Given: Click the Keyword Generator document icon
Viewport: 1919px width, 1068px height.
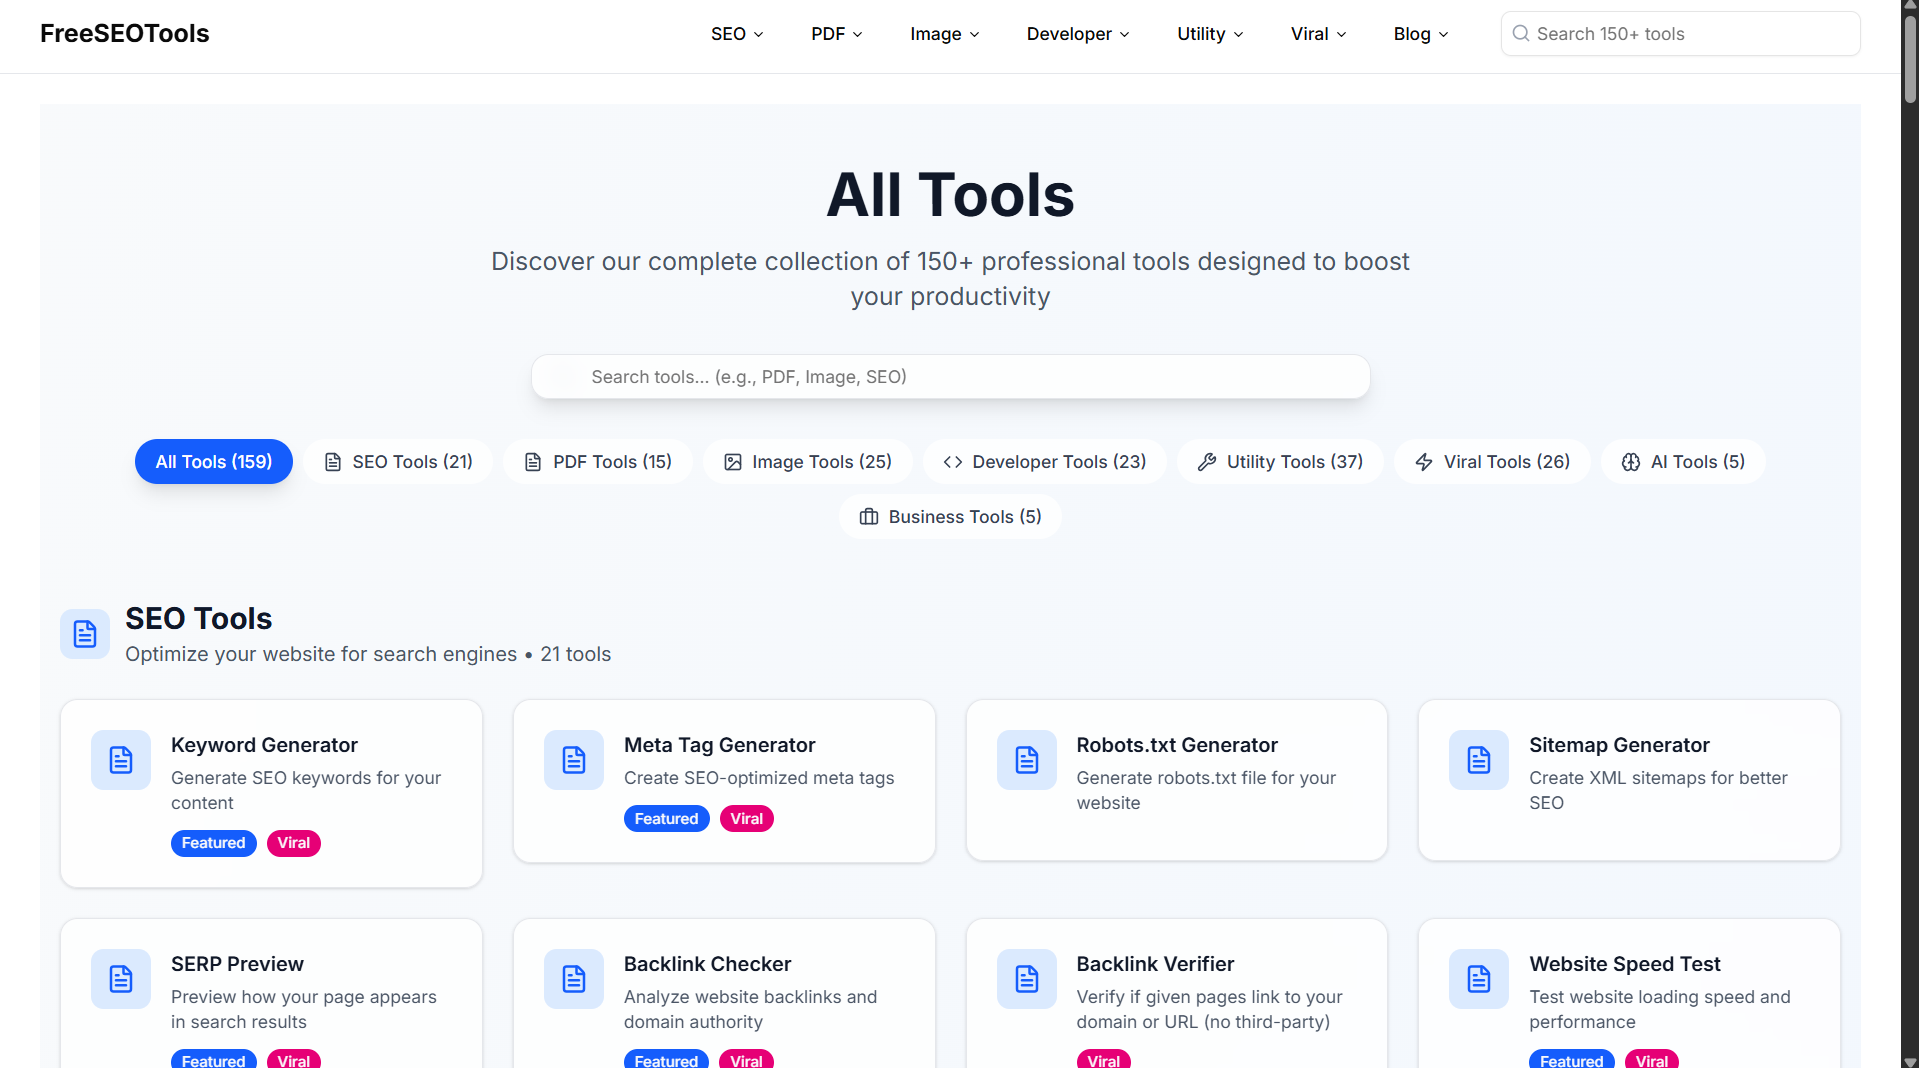Looking at the screenshot, I should (120, 760).
